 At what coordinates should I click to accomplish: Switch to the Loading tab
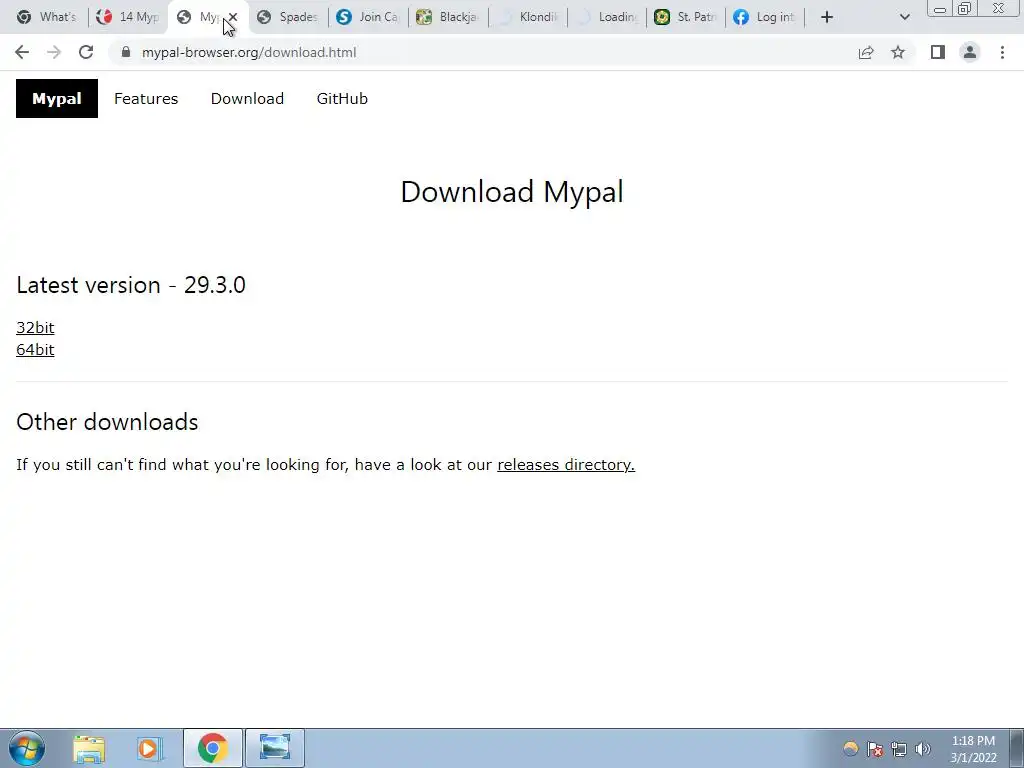pos(607,17)
